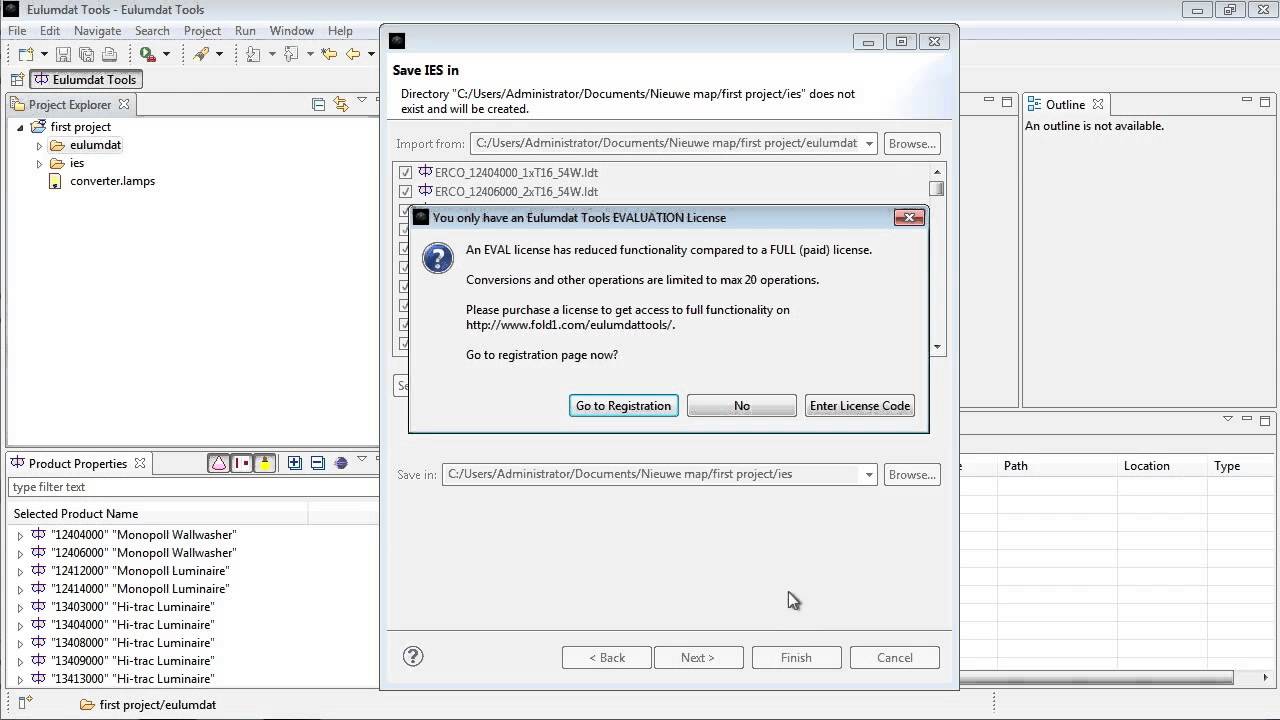Click the Path column header
Viewport: 1280px width, 720px height.
click(1055, 465)
